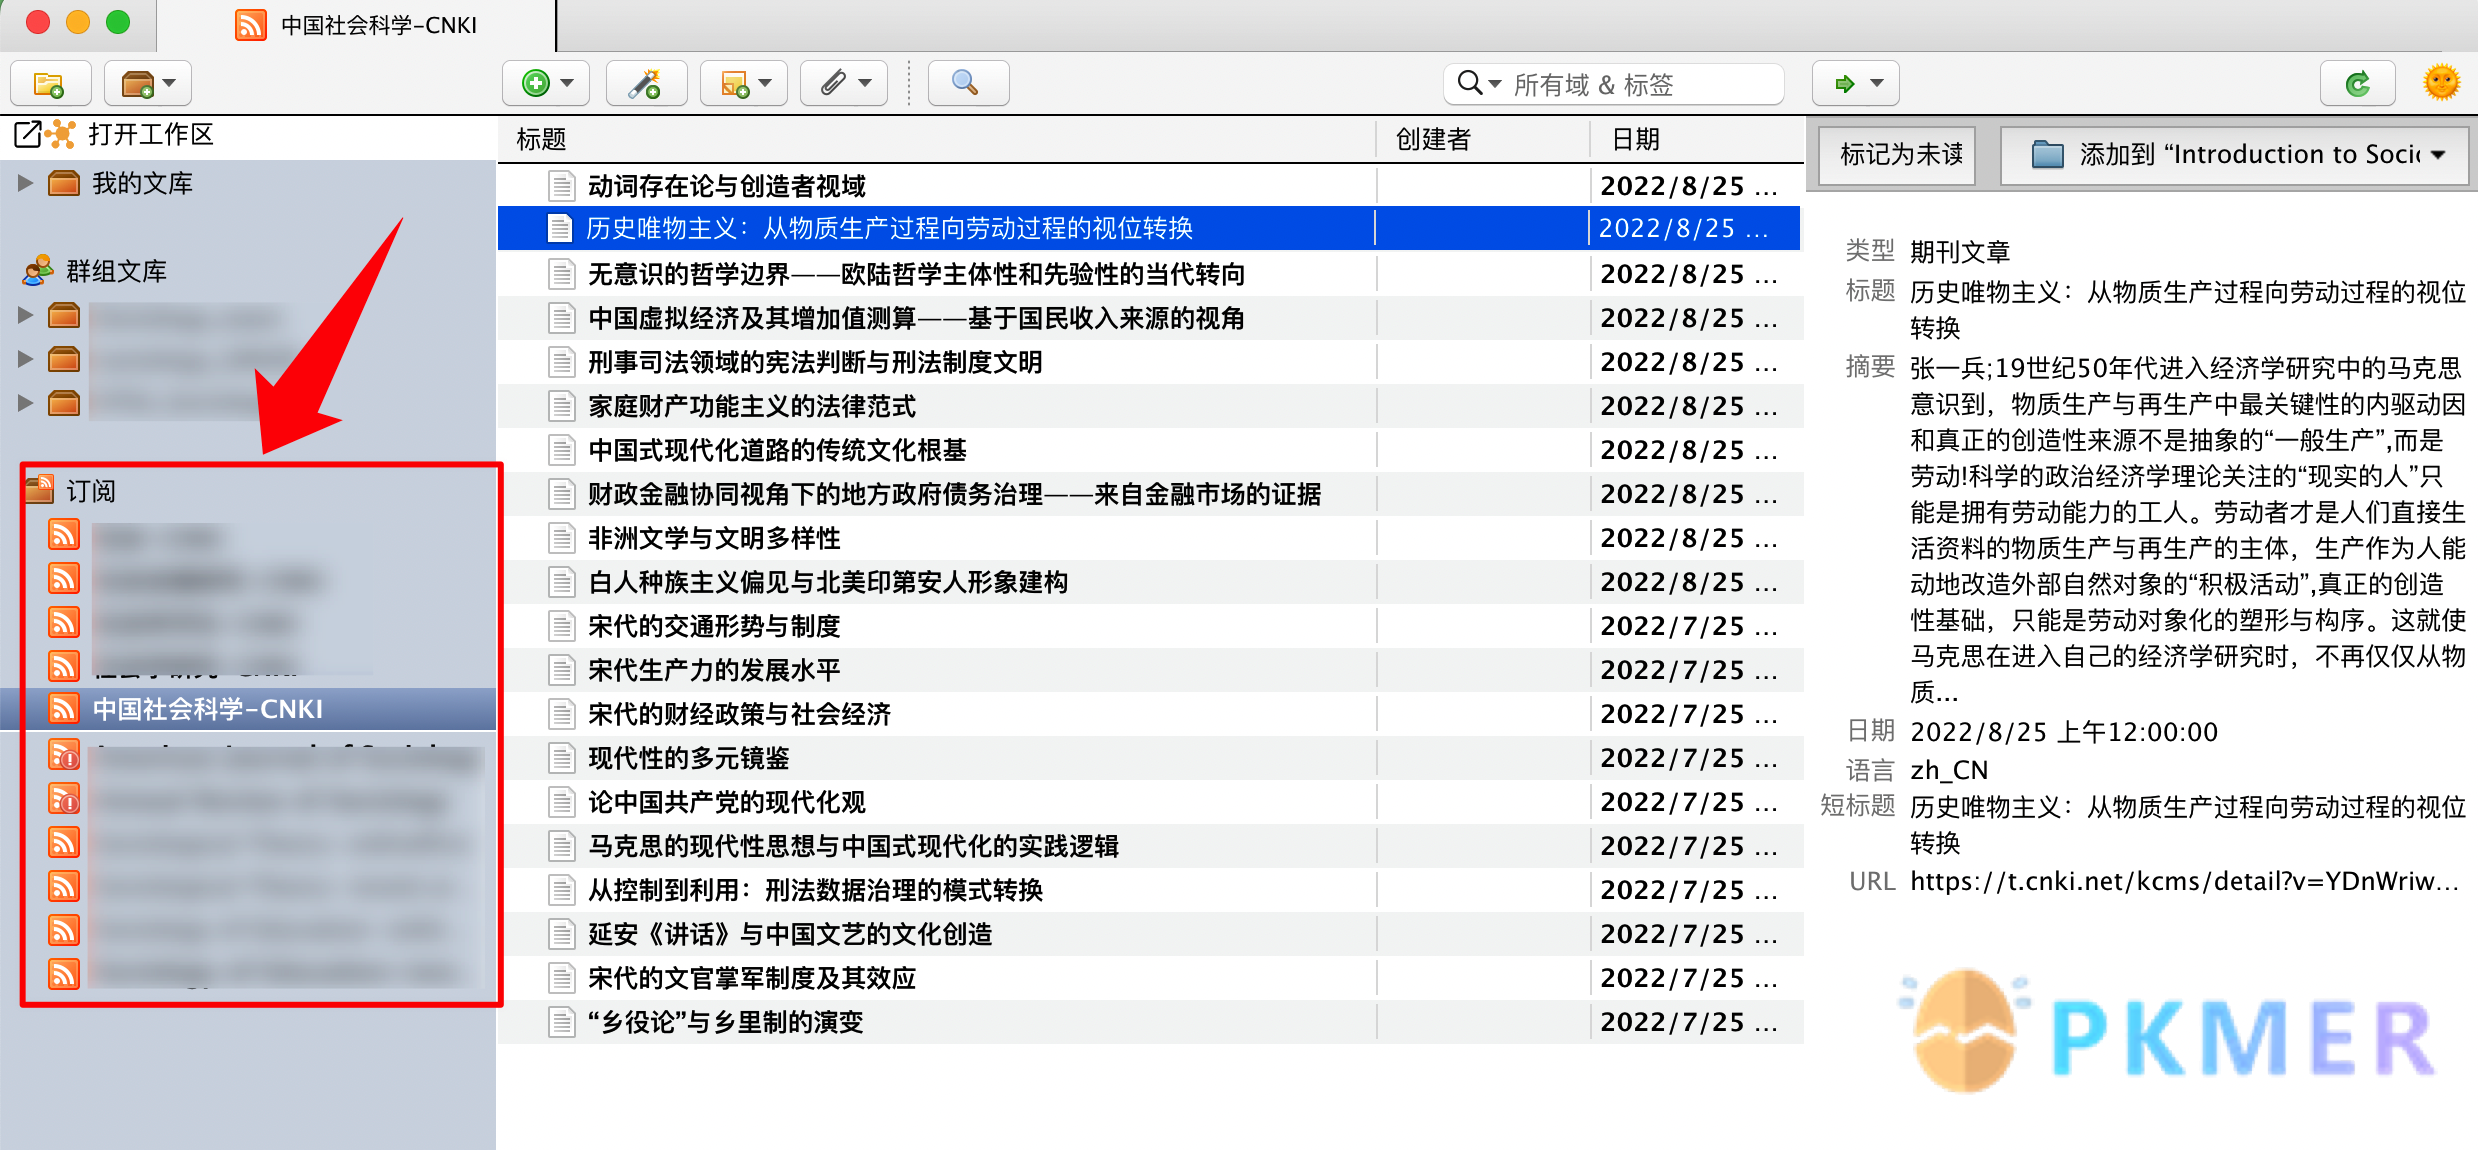Viewport: 2478px width, 1150px height.
Task: Select item 中国式现代化道路的传统文化根基
Action: [x=1150, y=450]
